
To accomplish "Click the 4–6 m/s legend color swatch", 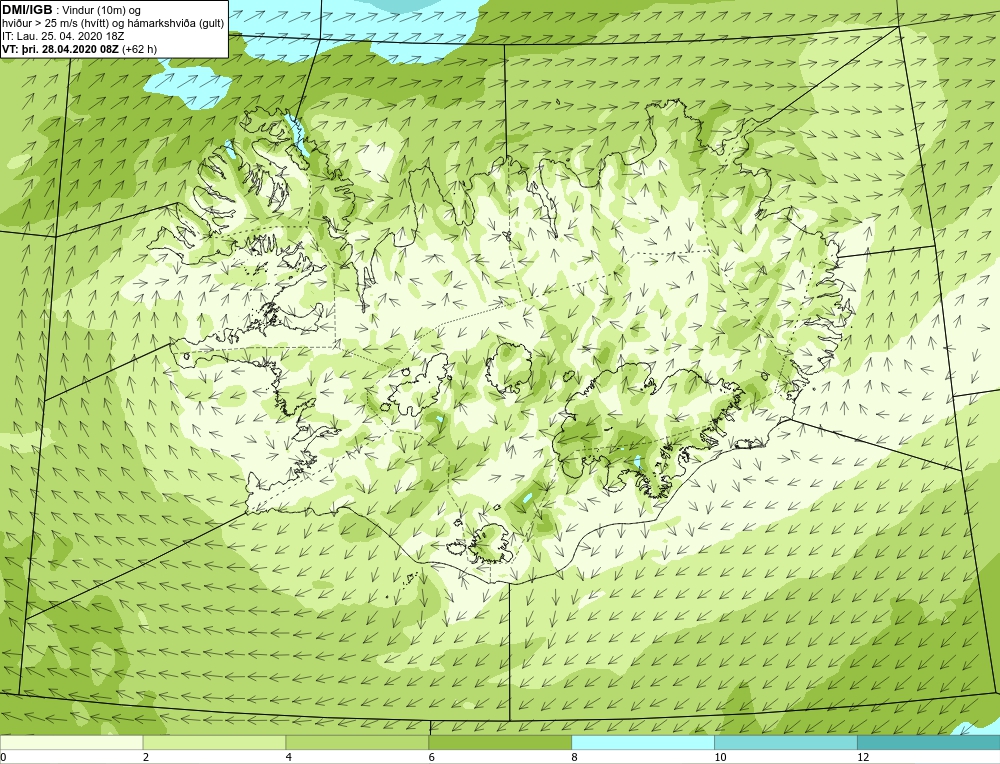I will coord(357,742).
